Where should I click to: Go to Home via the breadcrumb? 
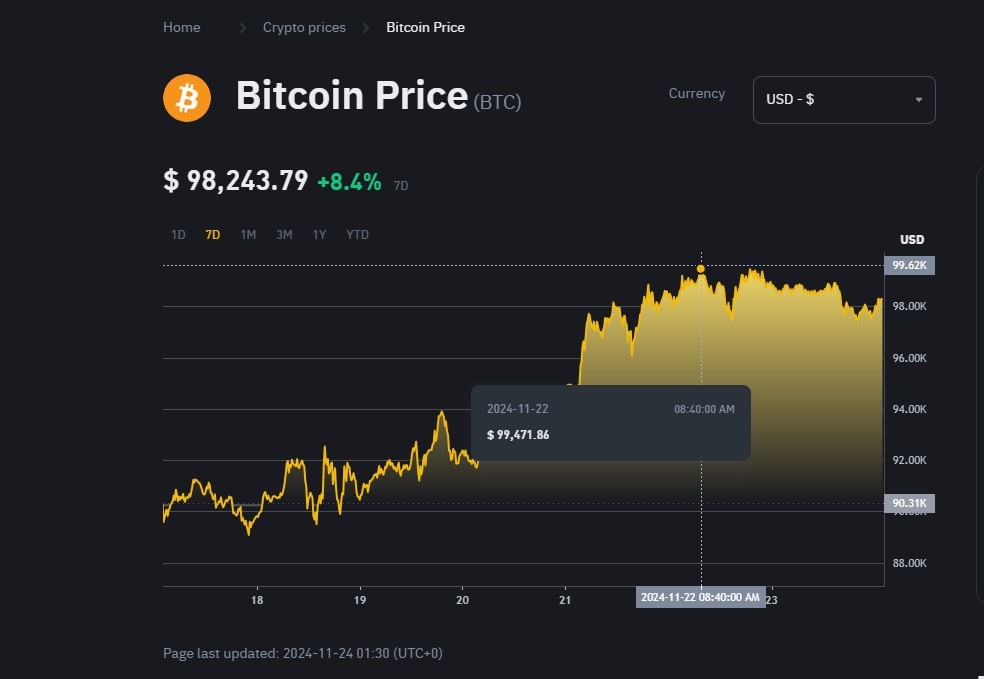(181, 27)
